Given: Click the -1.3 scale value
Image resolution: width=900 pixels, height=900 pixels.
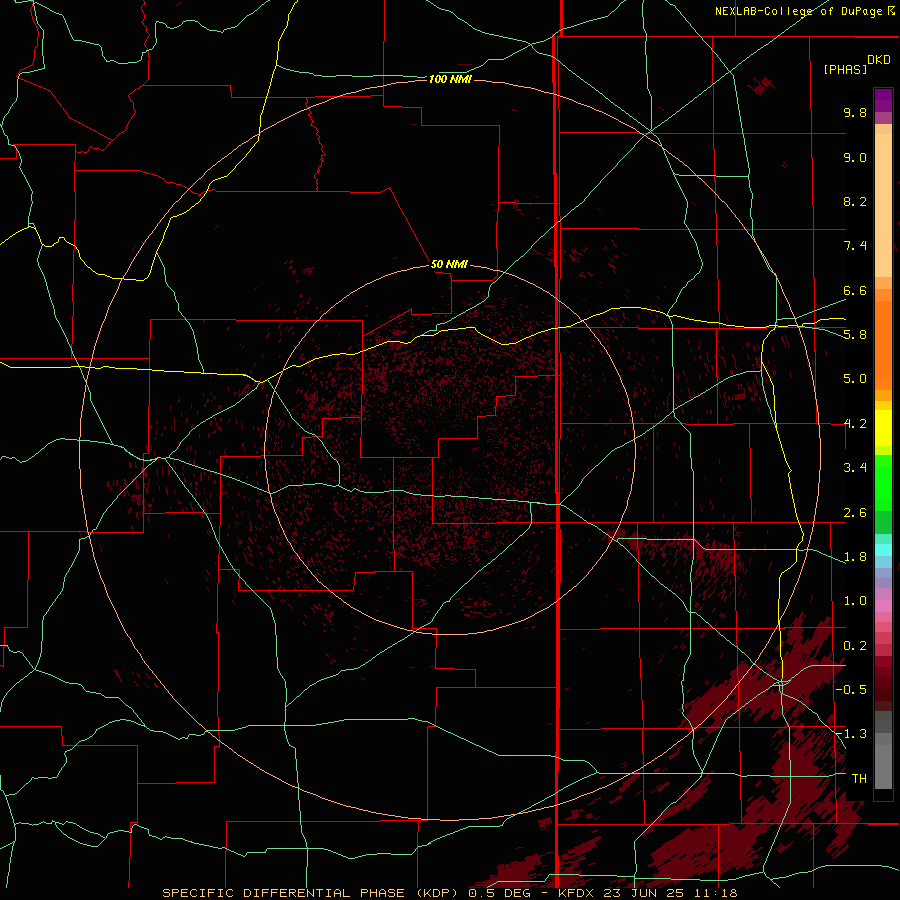Looking at the screenshot, I should coord(851,734).
